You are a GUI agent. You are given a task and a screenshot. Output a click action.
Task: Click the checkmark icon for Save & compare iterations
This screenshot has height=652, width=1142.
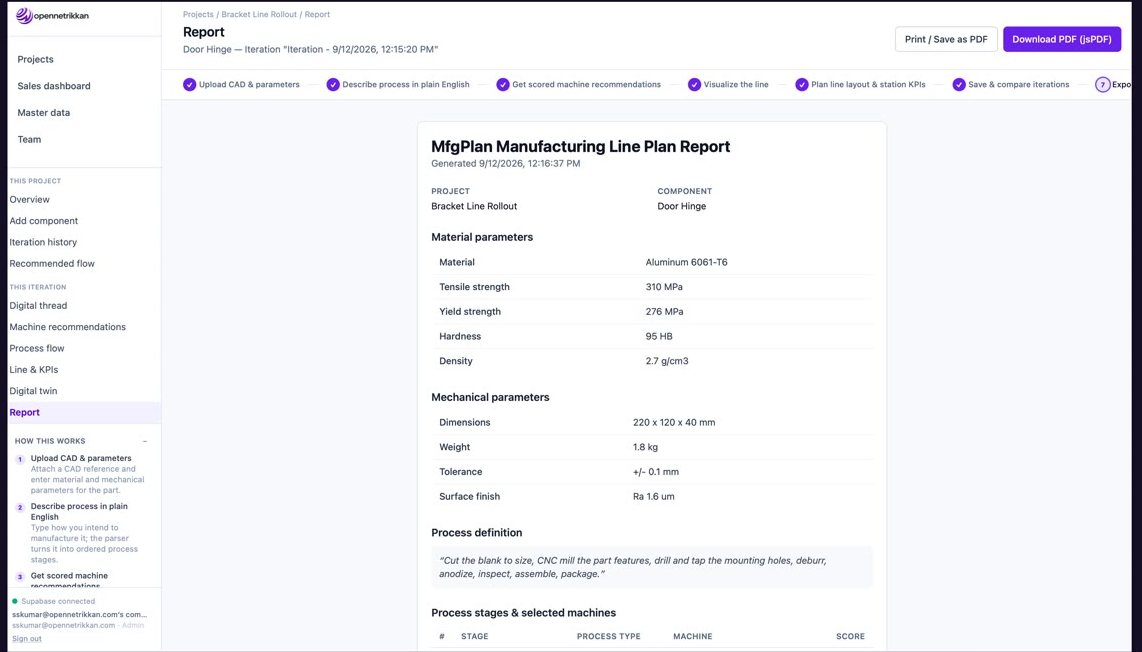click(x=958, y=85)
